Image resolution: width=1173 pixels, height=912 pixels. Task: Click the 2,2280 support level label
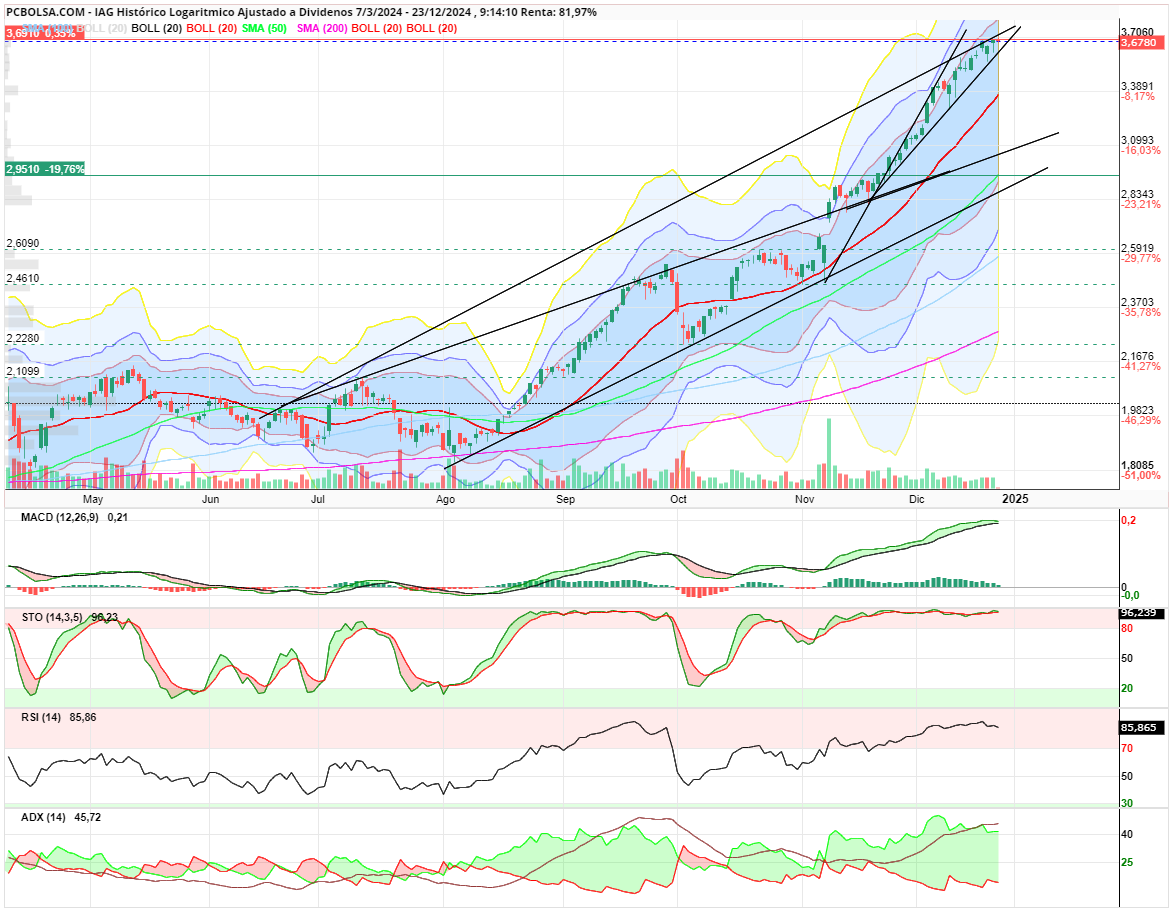click(22, 338)
